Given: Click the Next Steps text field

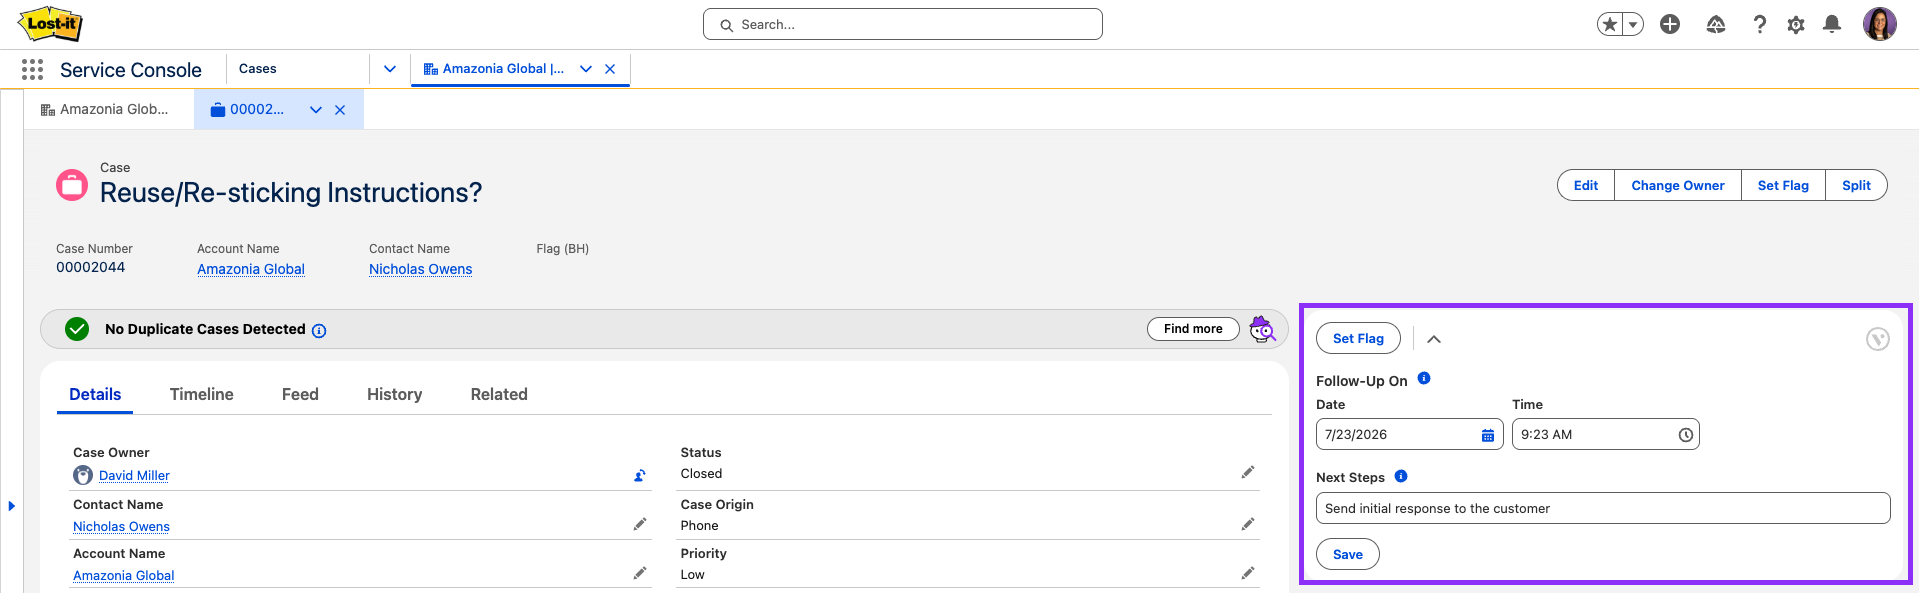Looking at the screenshot, I should (1603, 508).
